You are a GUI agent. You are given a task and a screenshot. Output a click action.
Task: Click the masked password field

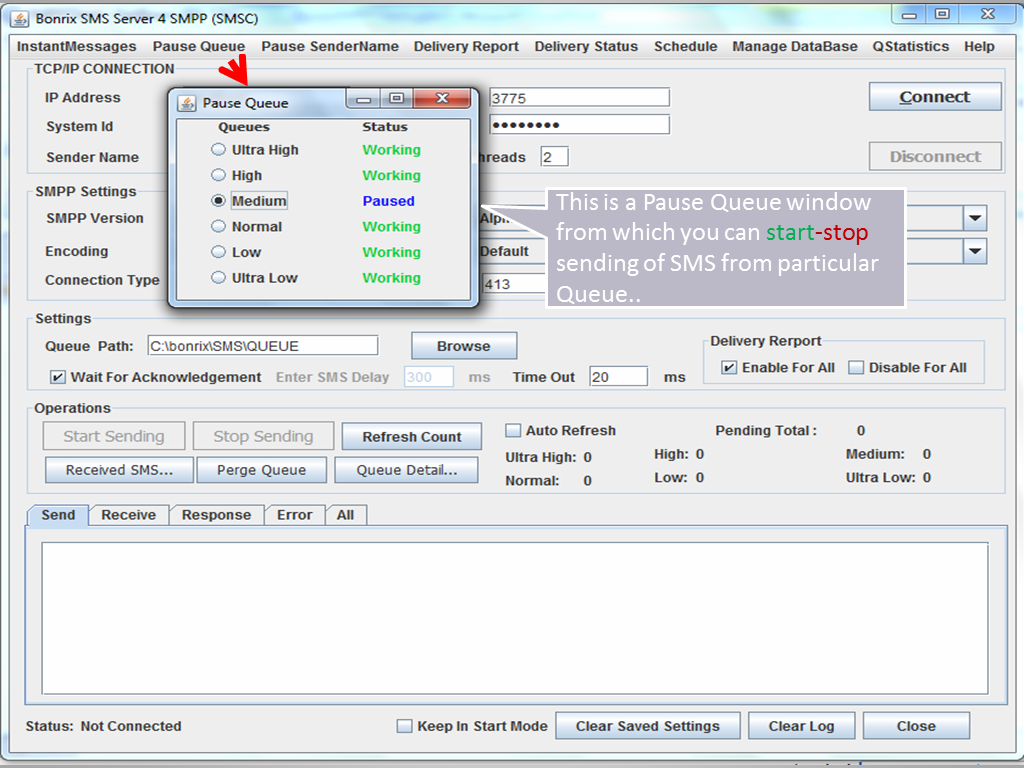coord(579,125)
